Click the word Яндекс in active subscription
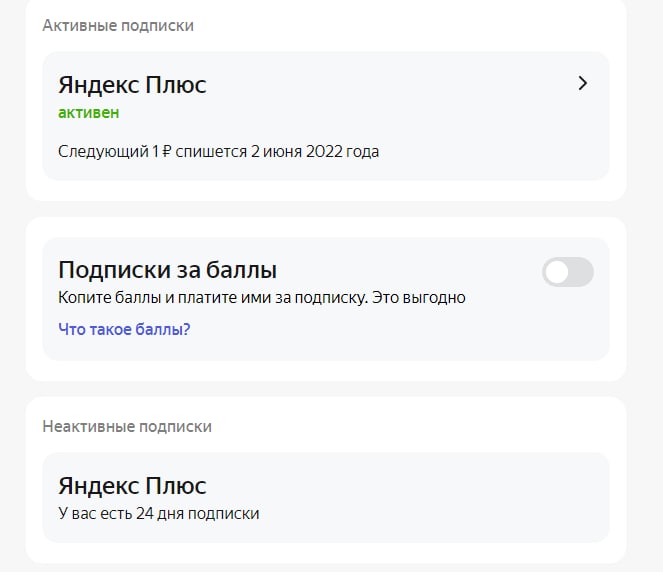Image resolution: width=663 pixels, height=572 pixels. pyautogui.click(x=96, y=85)
